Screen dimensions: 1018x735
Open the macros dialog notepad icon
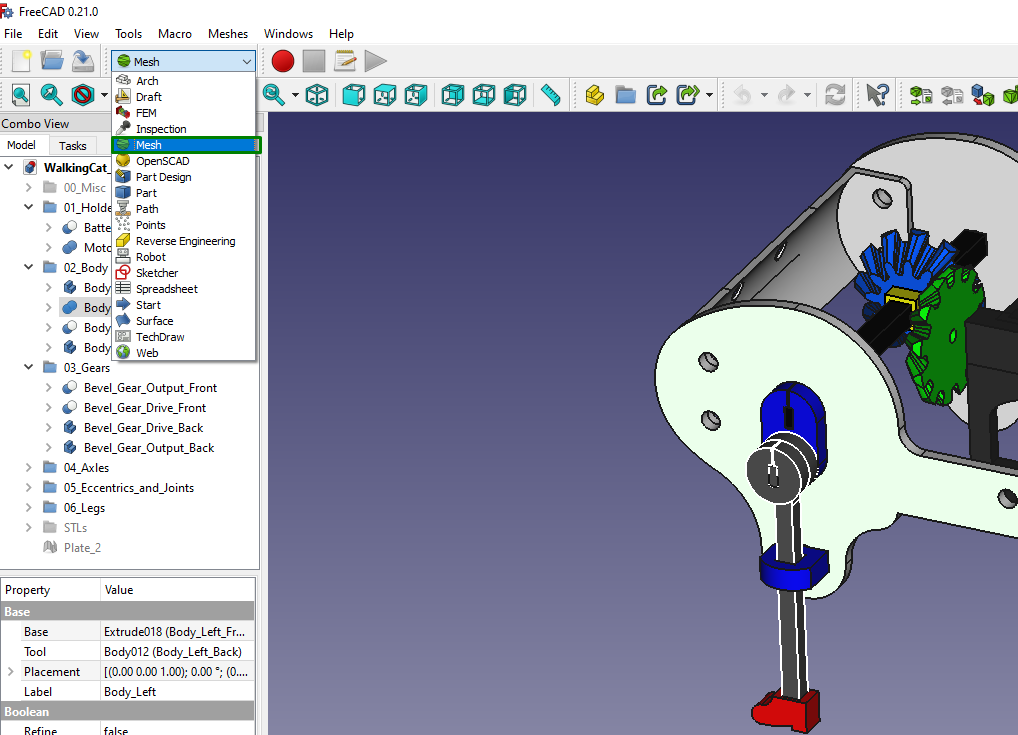pos(345,61)
